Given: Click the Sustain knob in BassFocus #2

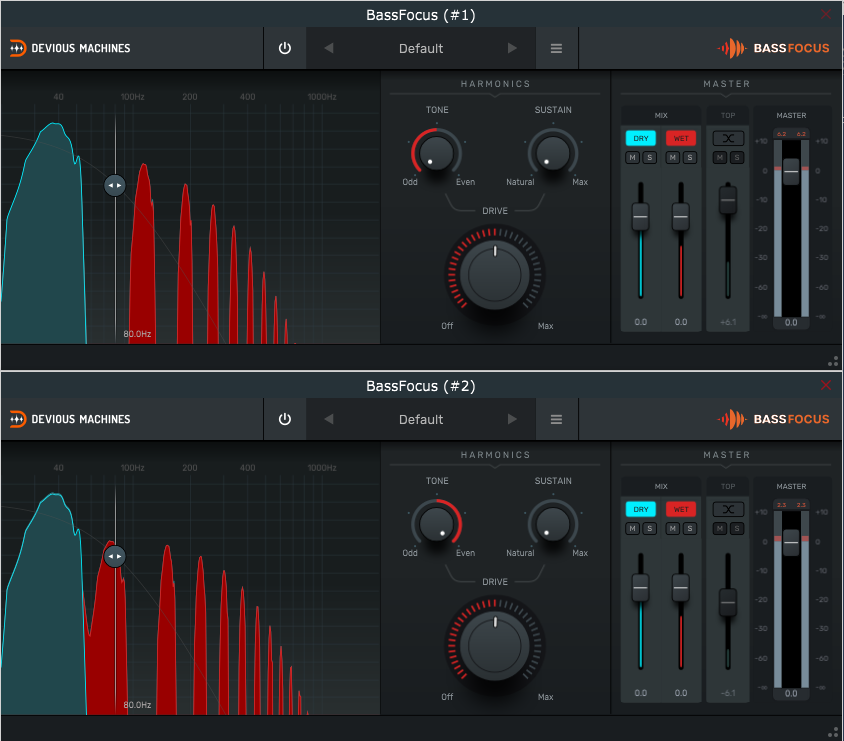Looking at the screenshot, I should (553, 524).
